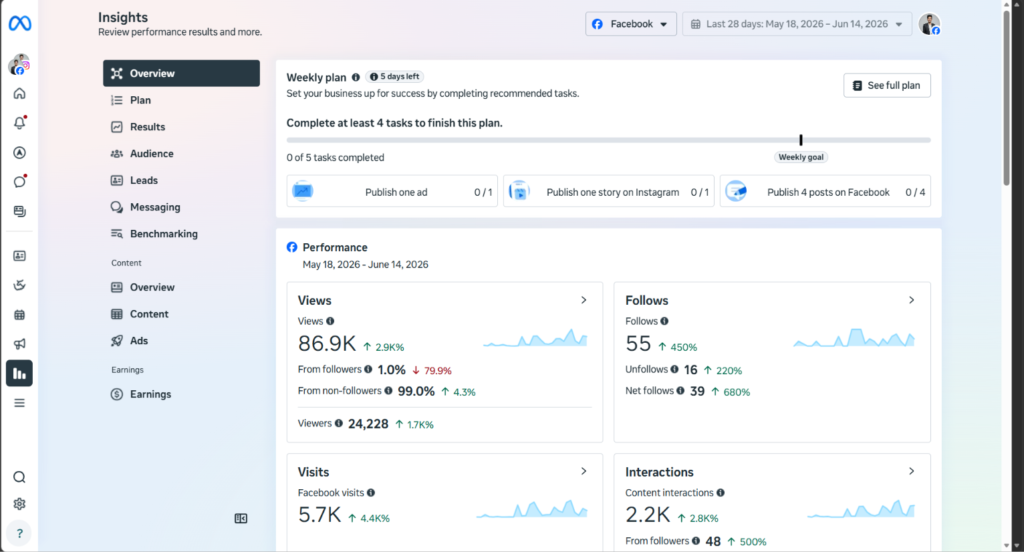Open Benchmarking in Insights menu
This screenshot has height=552, width=1024.
tap(182, 234)
